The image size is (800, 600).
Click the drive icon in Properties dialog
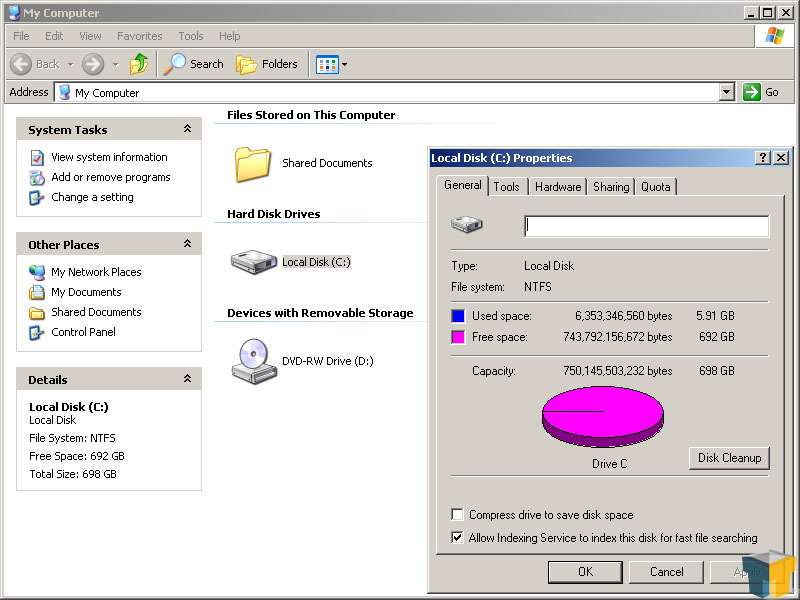tap(466, 223)
